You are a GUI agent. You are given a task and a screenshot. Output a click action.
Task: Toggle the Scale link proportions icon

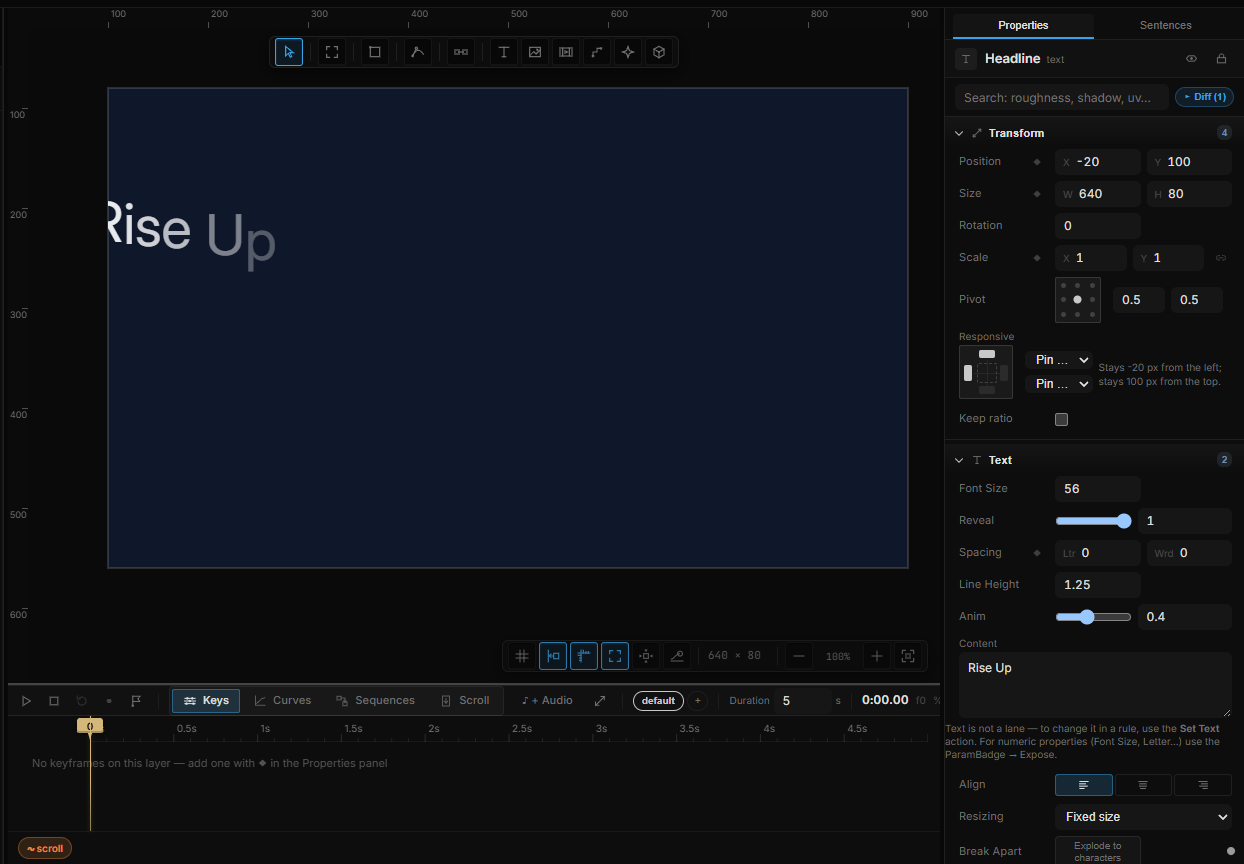1221,258
